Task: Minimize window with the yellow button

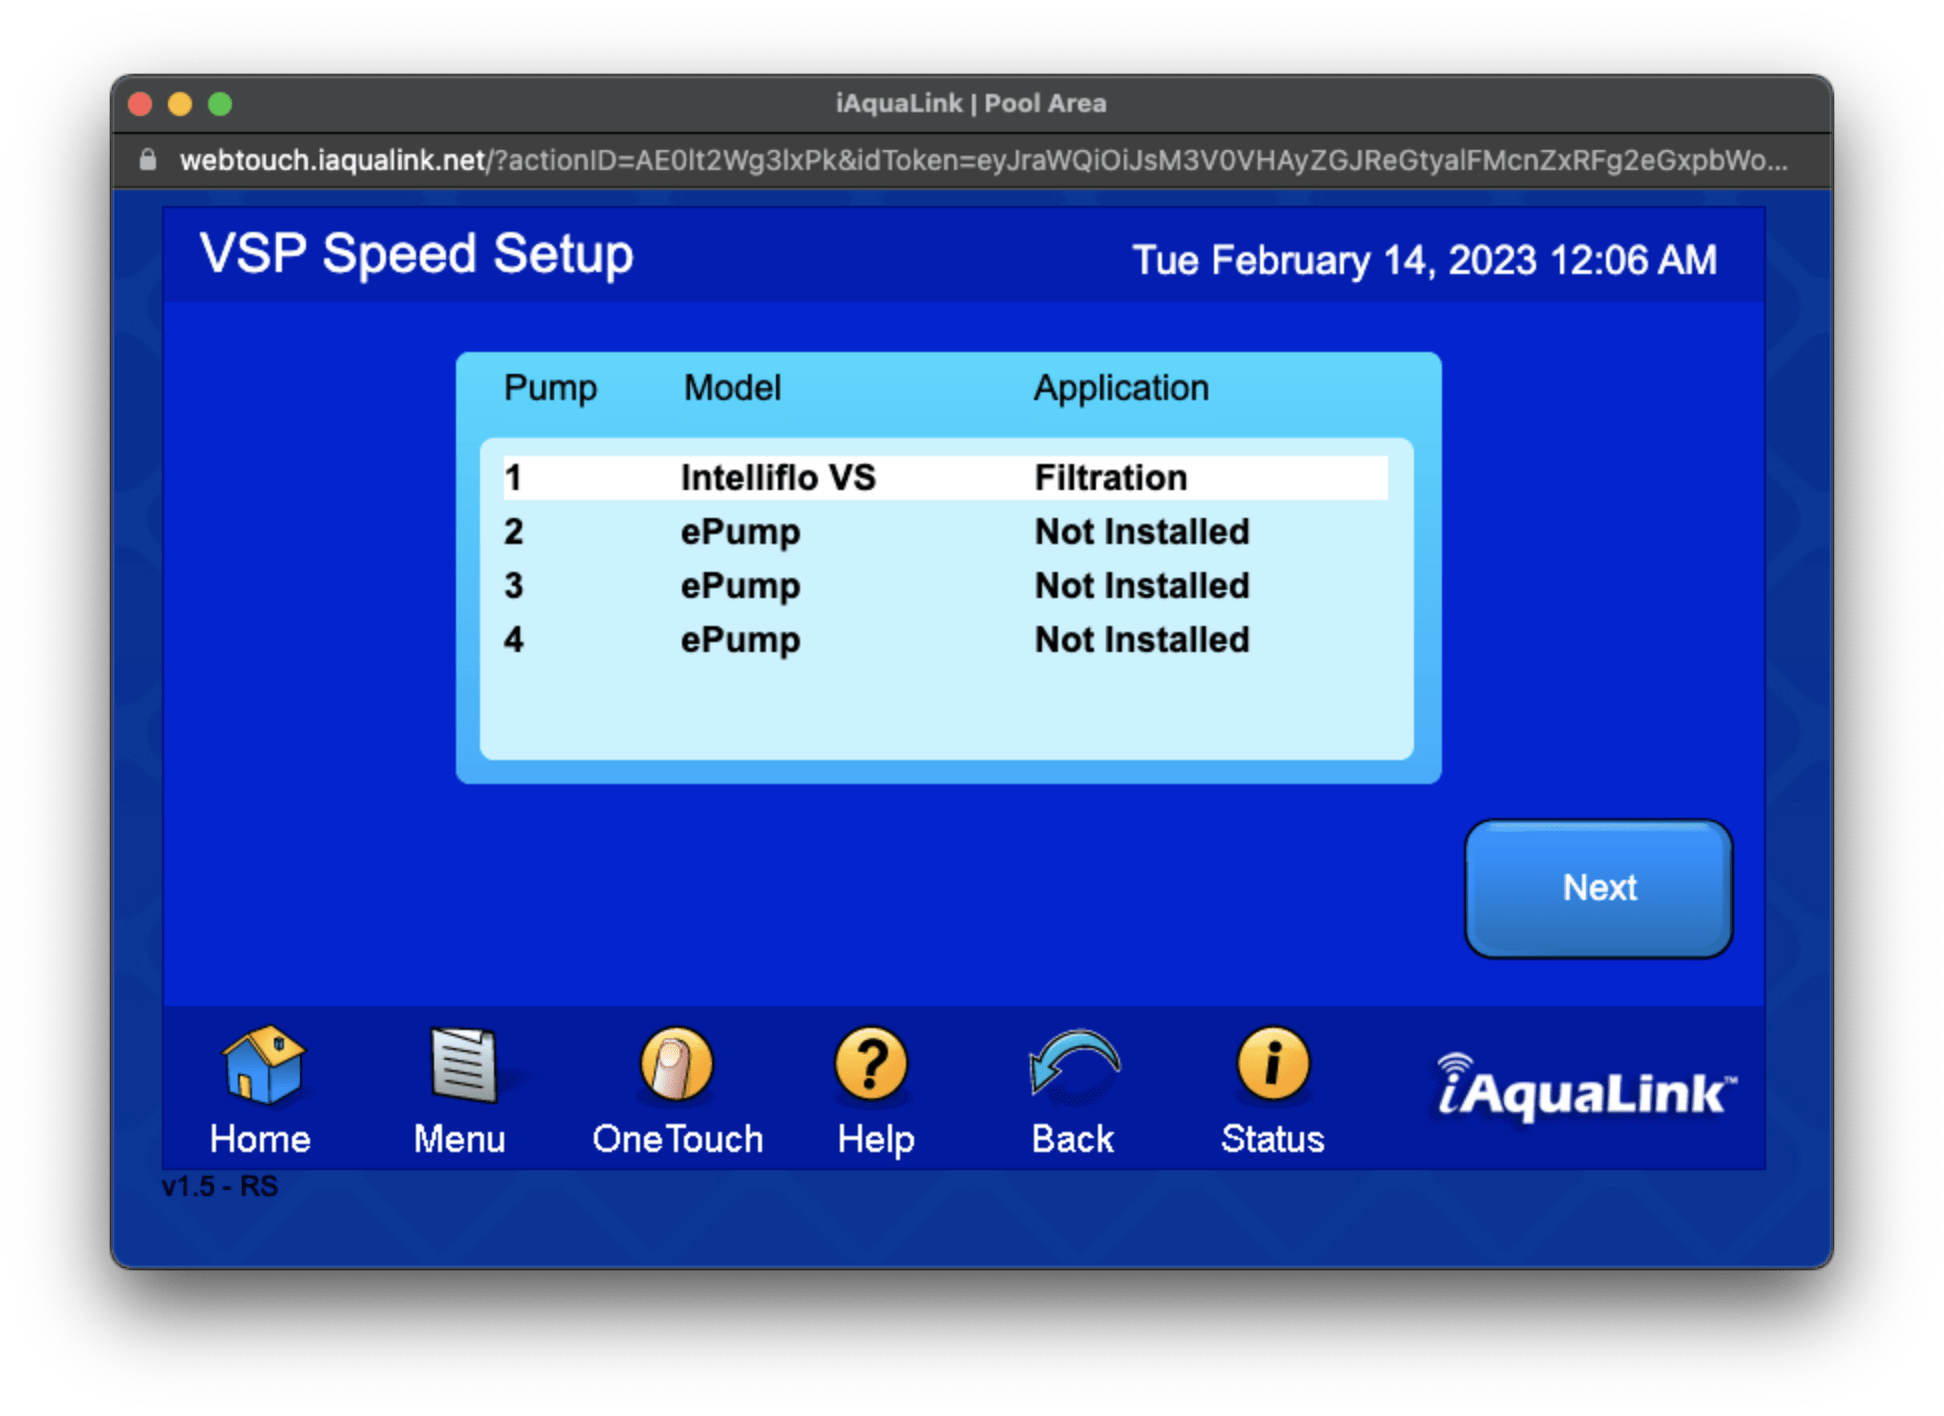Action: coord(180,104)
